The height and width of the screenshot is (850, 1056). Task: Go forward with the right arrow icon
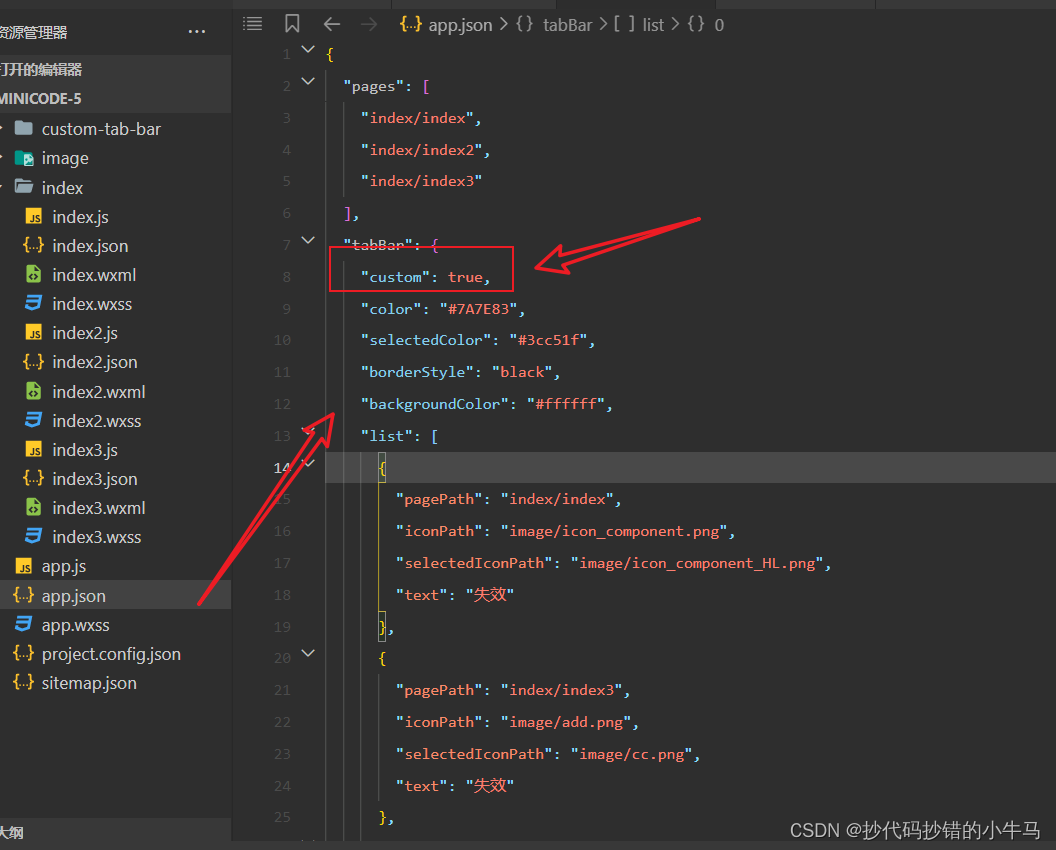point(369,25)
